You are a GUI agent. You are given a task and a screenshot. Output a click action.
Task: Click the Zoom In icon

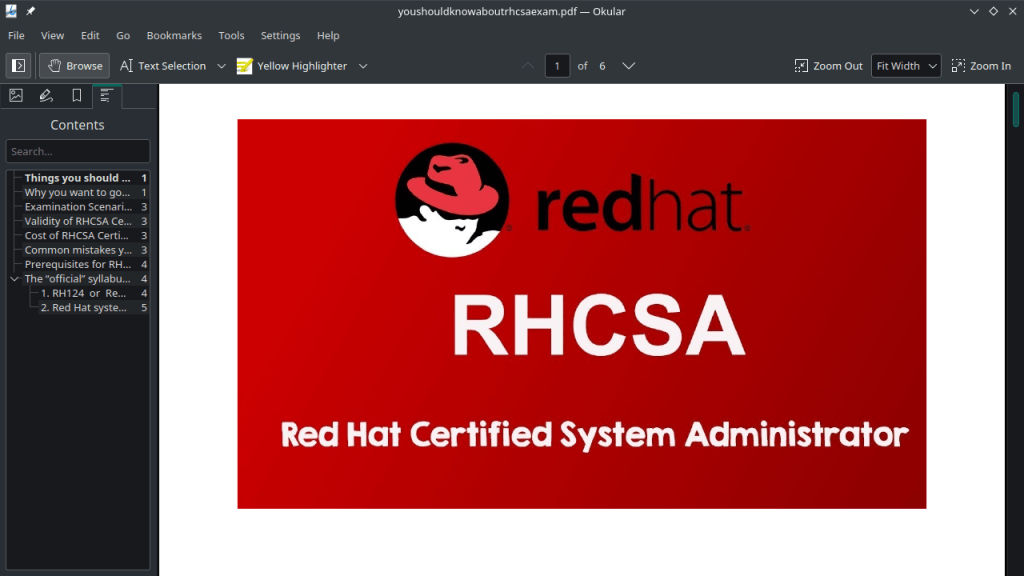pyautogui.click(x=958, y=66)
